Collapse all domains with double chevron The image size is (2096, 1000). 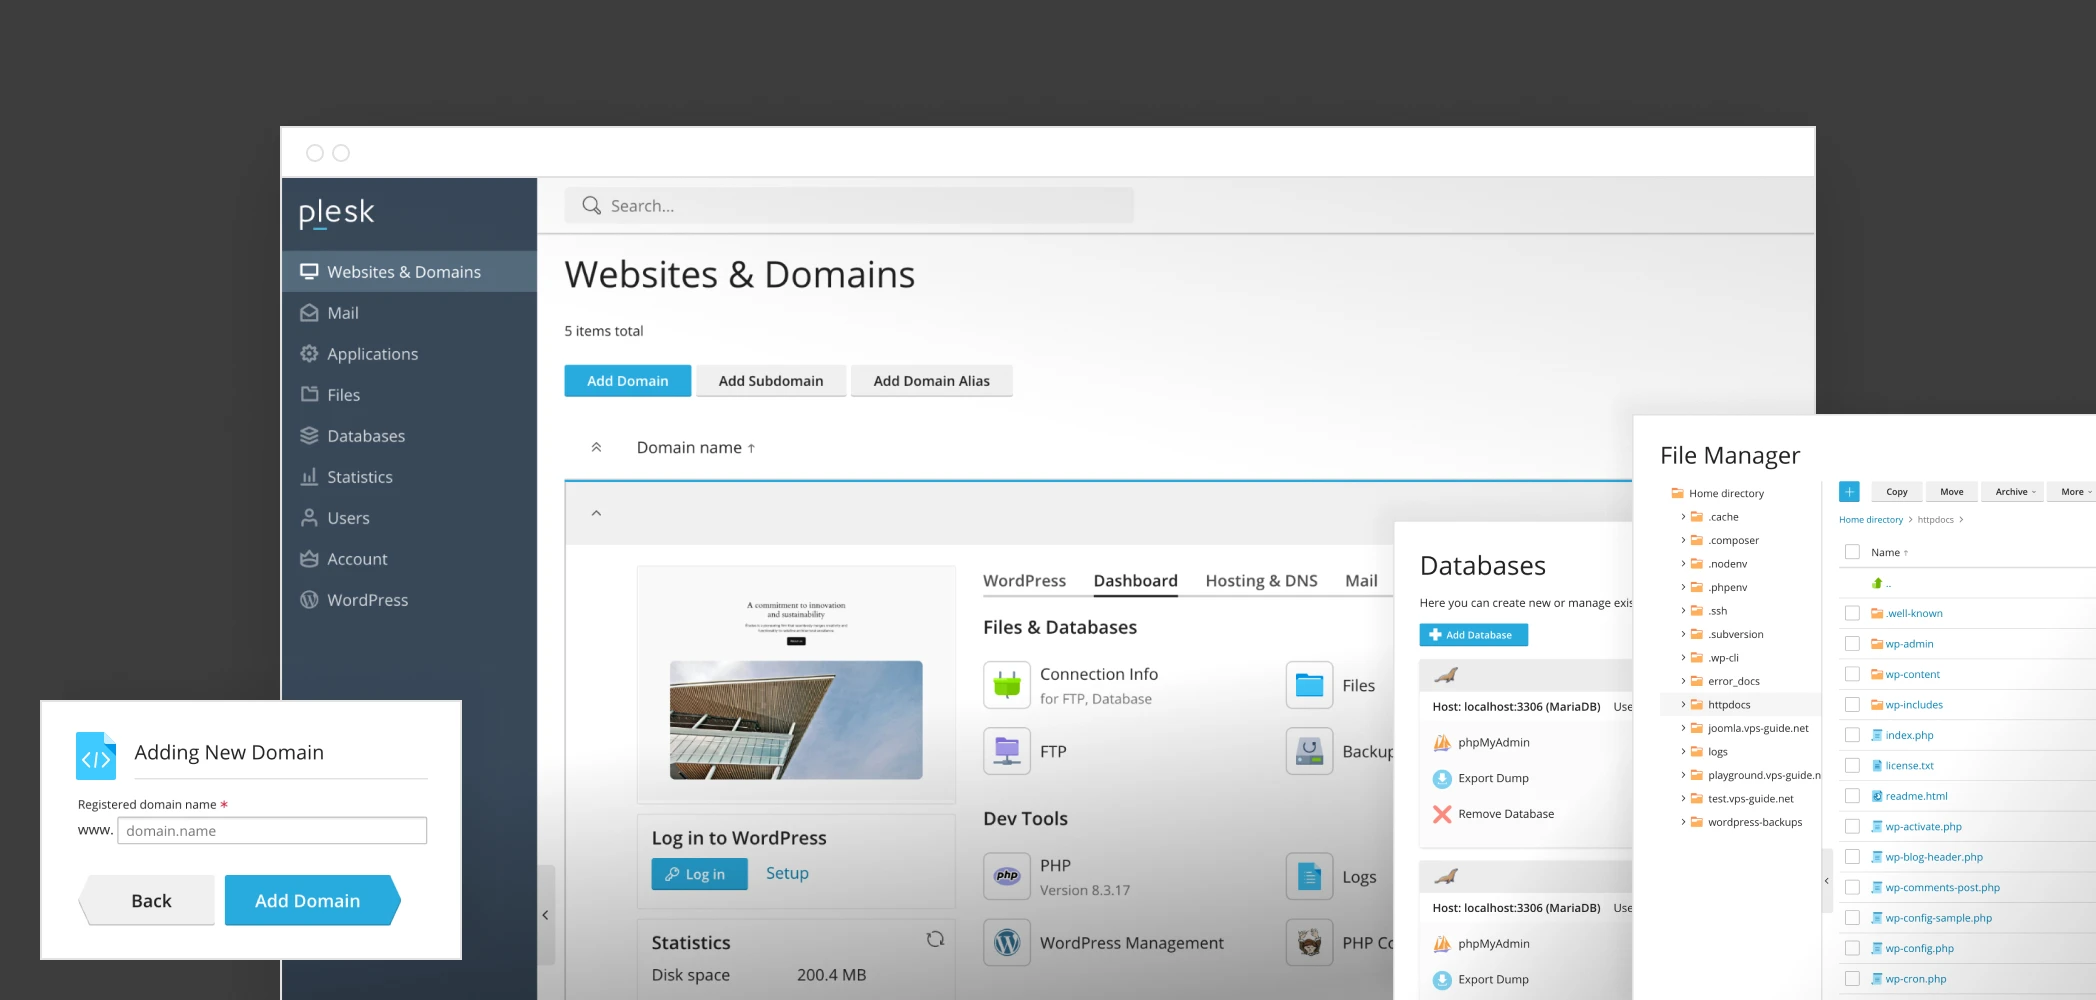[x=596, y=448]
